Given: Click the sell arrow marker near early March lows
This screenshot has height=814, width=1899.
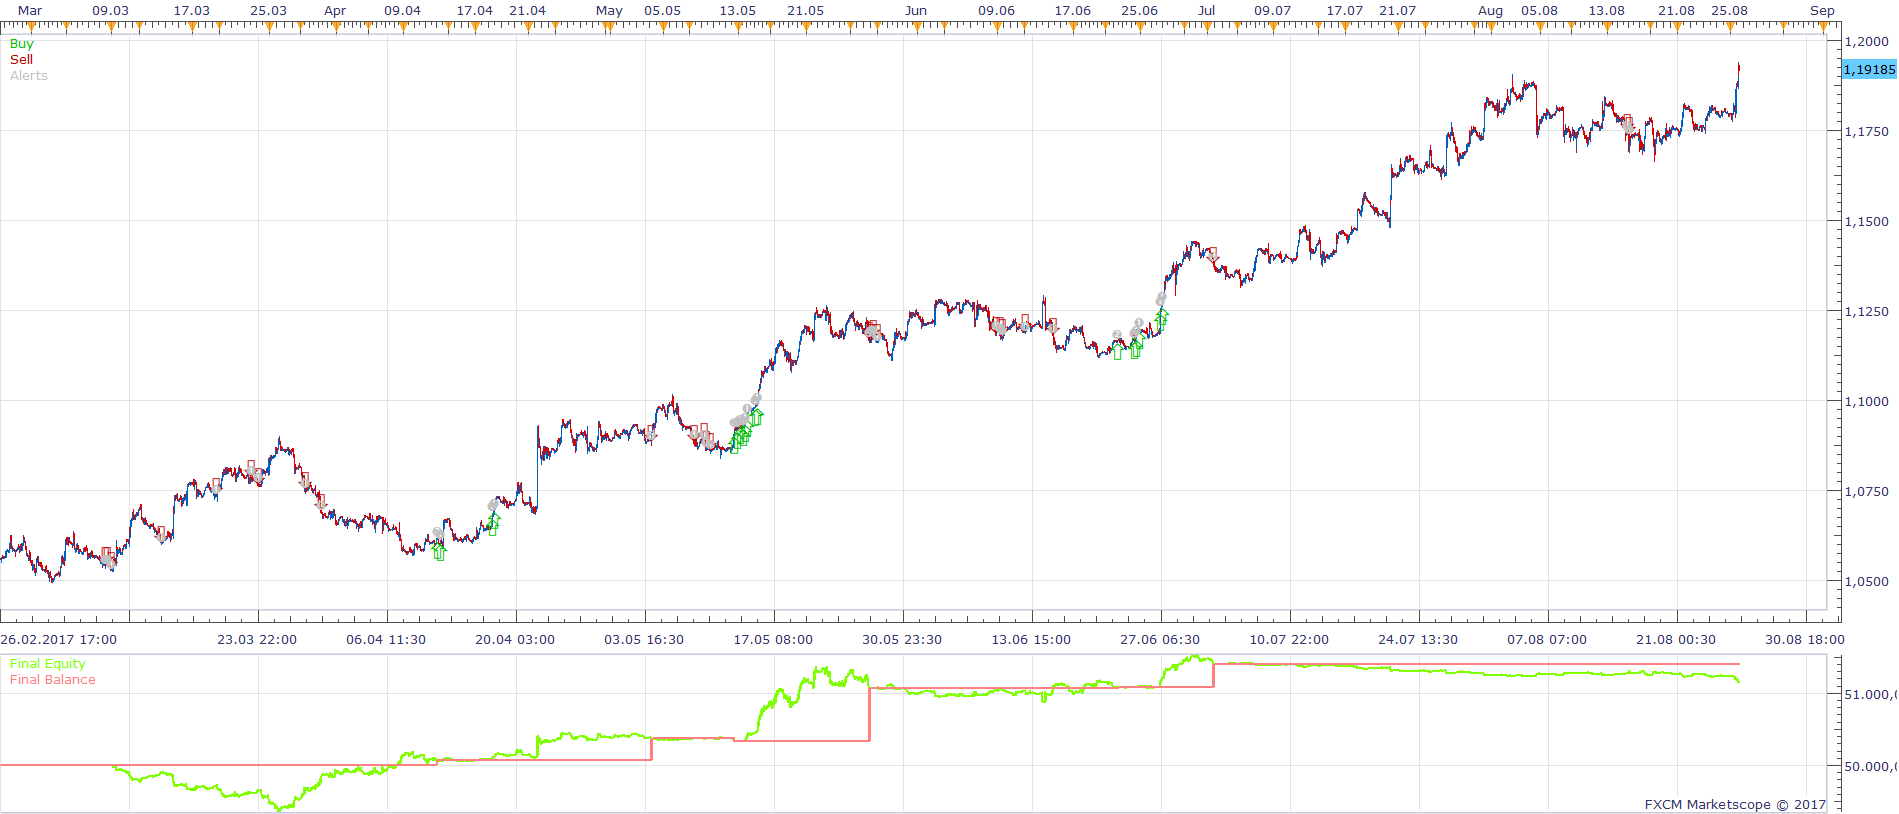Looking at the screenshot, I should pyautogui.click(x=107, y=556).
